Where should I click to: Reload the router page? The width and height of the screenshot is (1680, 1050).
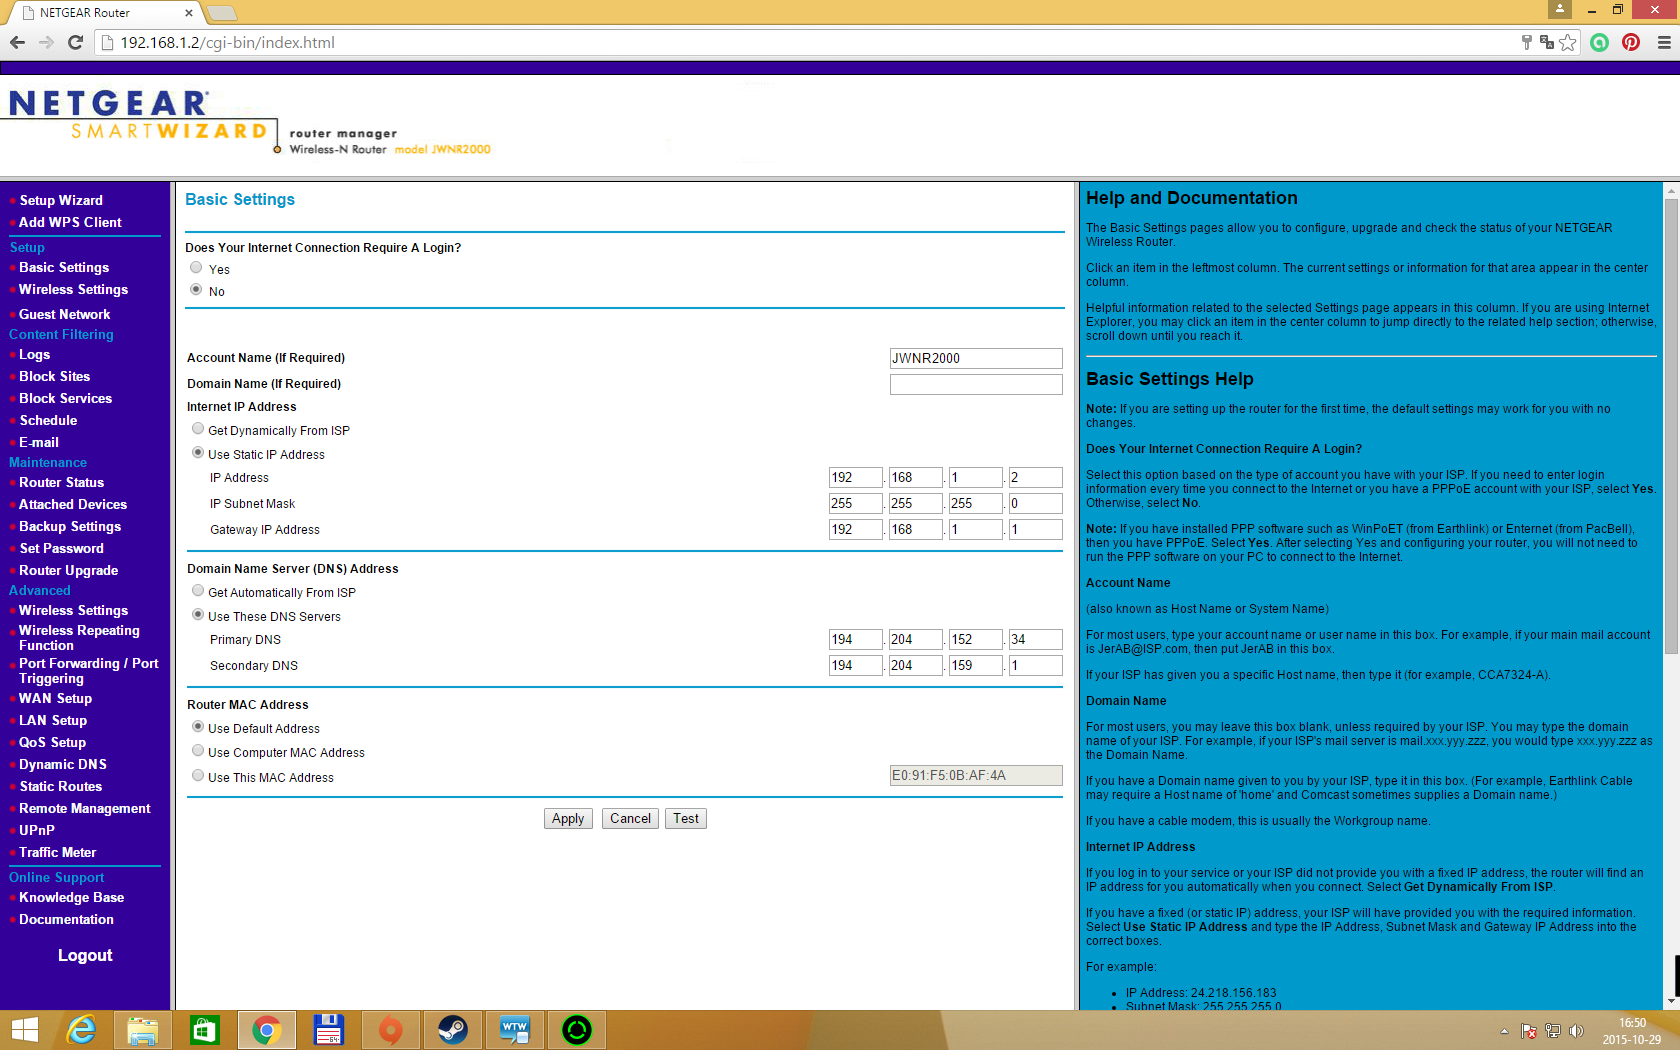(x=75, y=42)
